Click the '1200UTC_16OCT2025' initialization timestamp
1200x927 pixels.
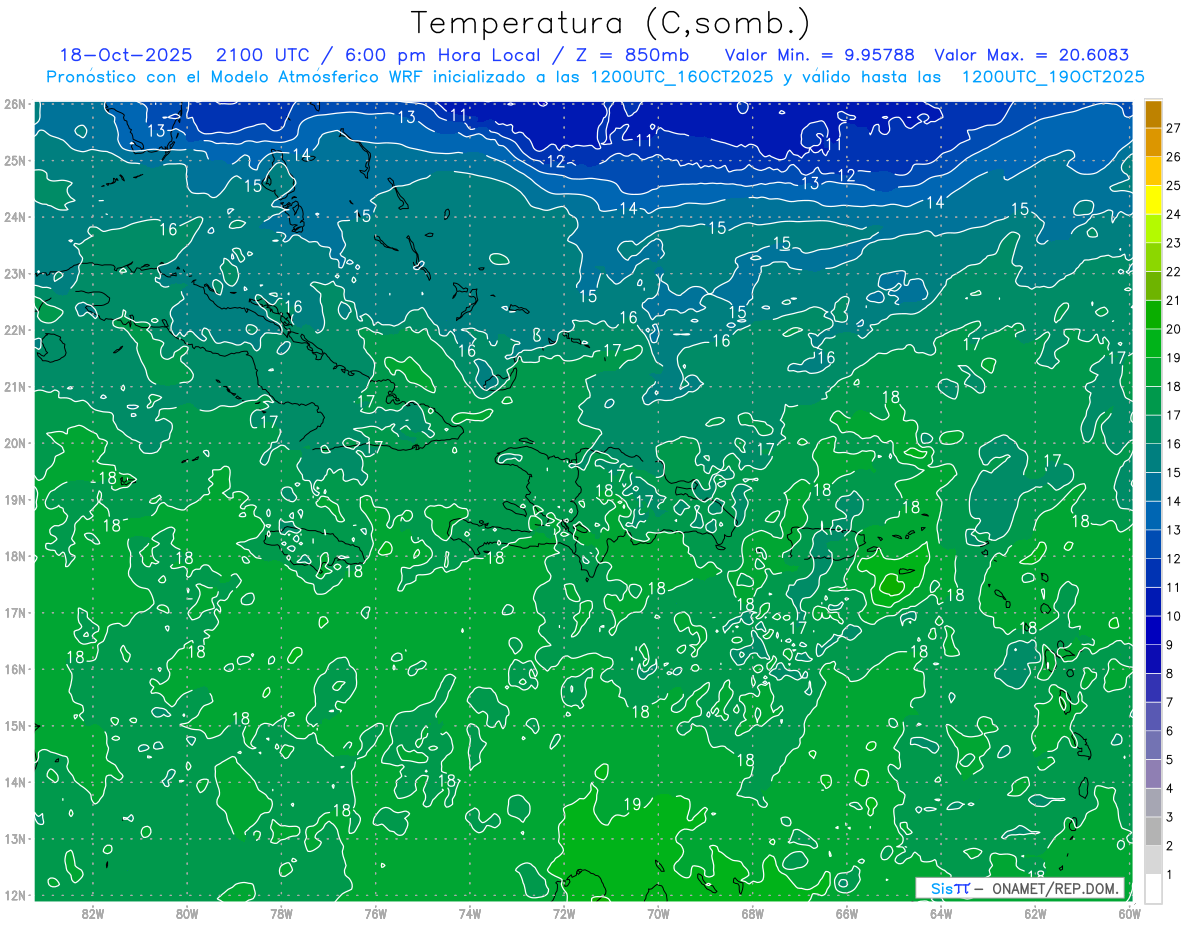click(x=682, y=77)
